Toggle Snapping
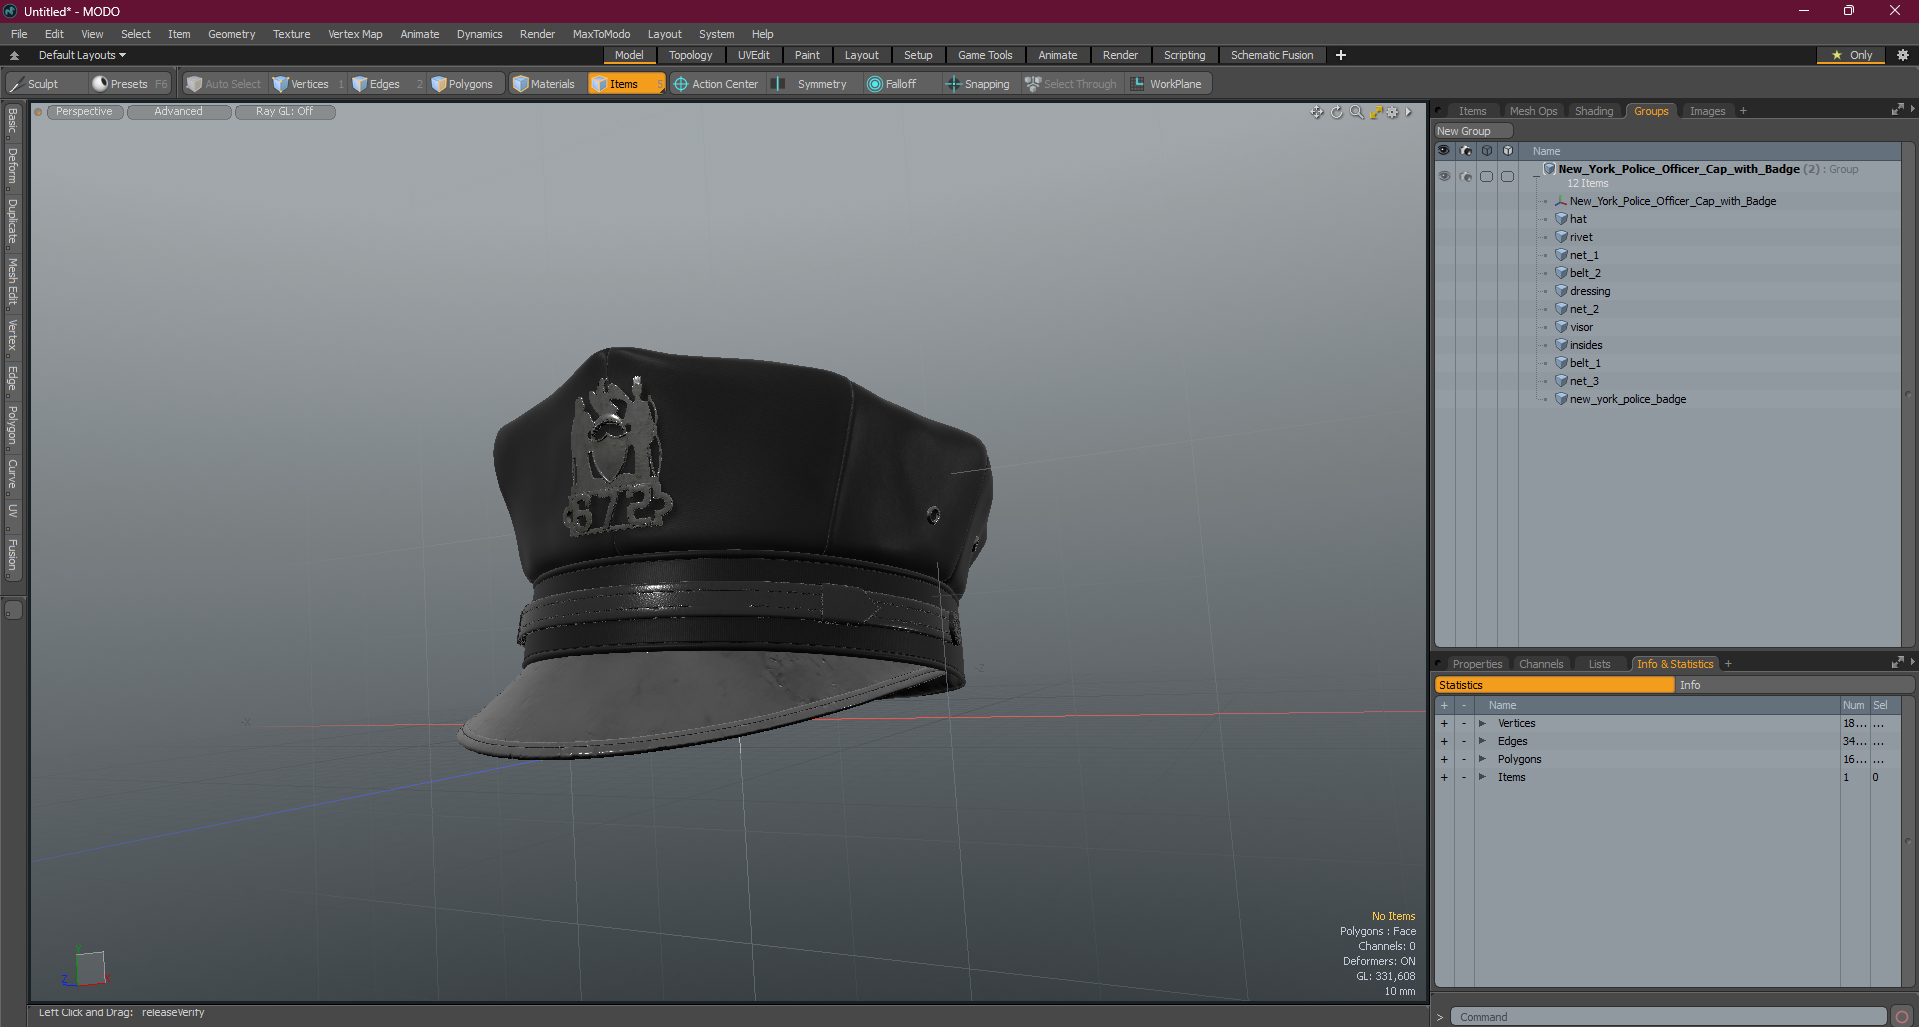Screen dimensions: 1919x1027 pyautogui.click(x=978, y=84)
